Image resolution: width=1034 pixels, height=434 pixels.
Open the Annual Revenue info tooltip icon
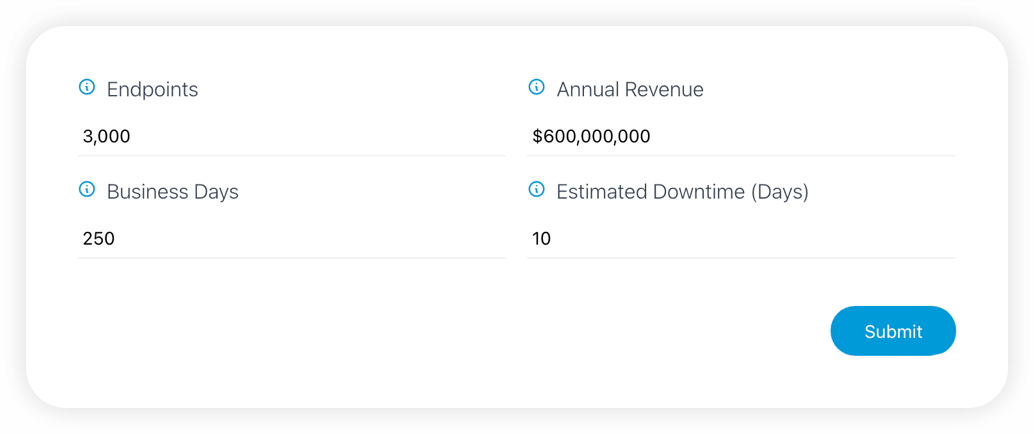(537, 87)
